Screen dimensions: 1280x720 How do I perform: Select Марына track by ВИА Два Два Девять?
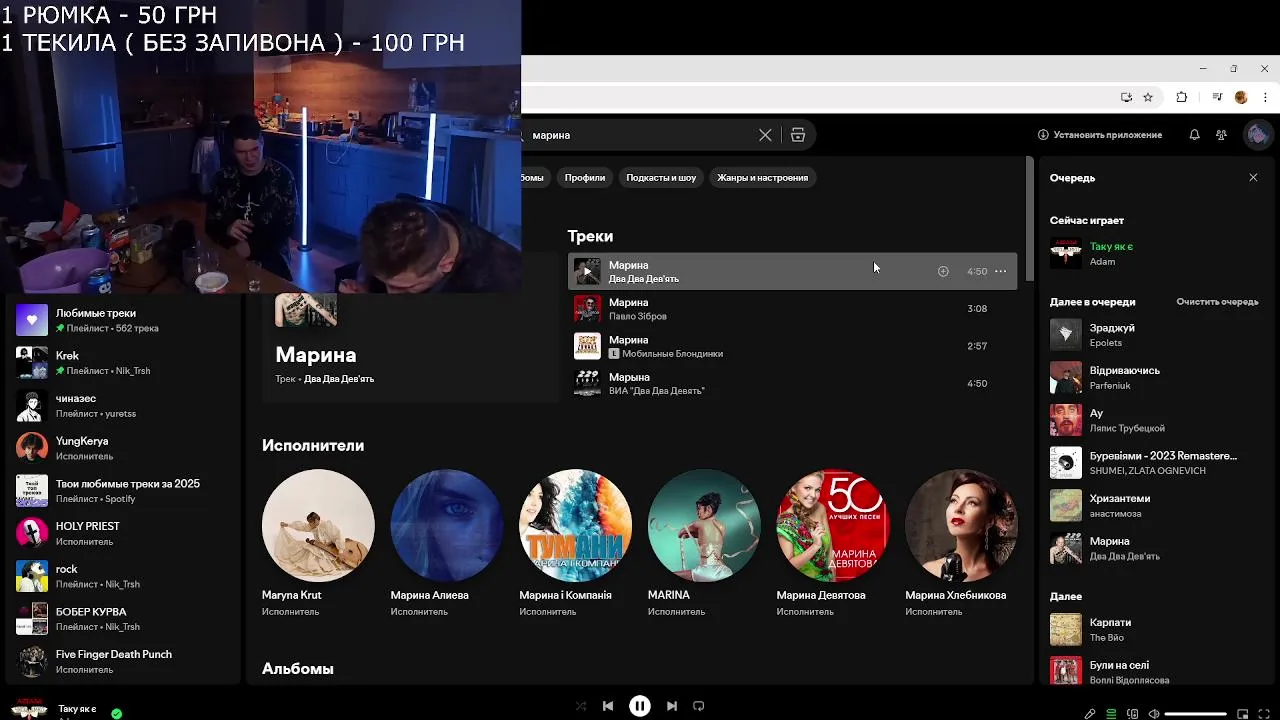click(x=792, y=383)
